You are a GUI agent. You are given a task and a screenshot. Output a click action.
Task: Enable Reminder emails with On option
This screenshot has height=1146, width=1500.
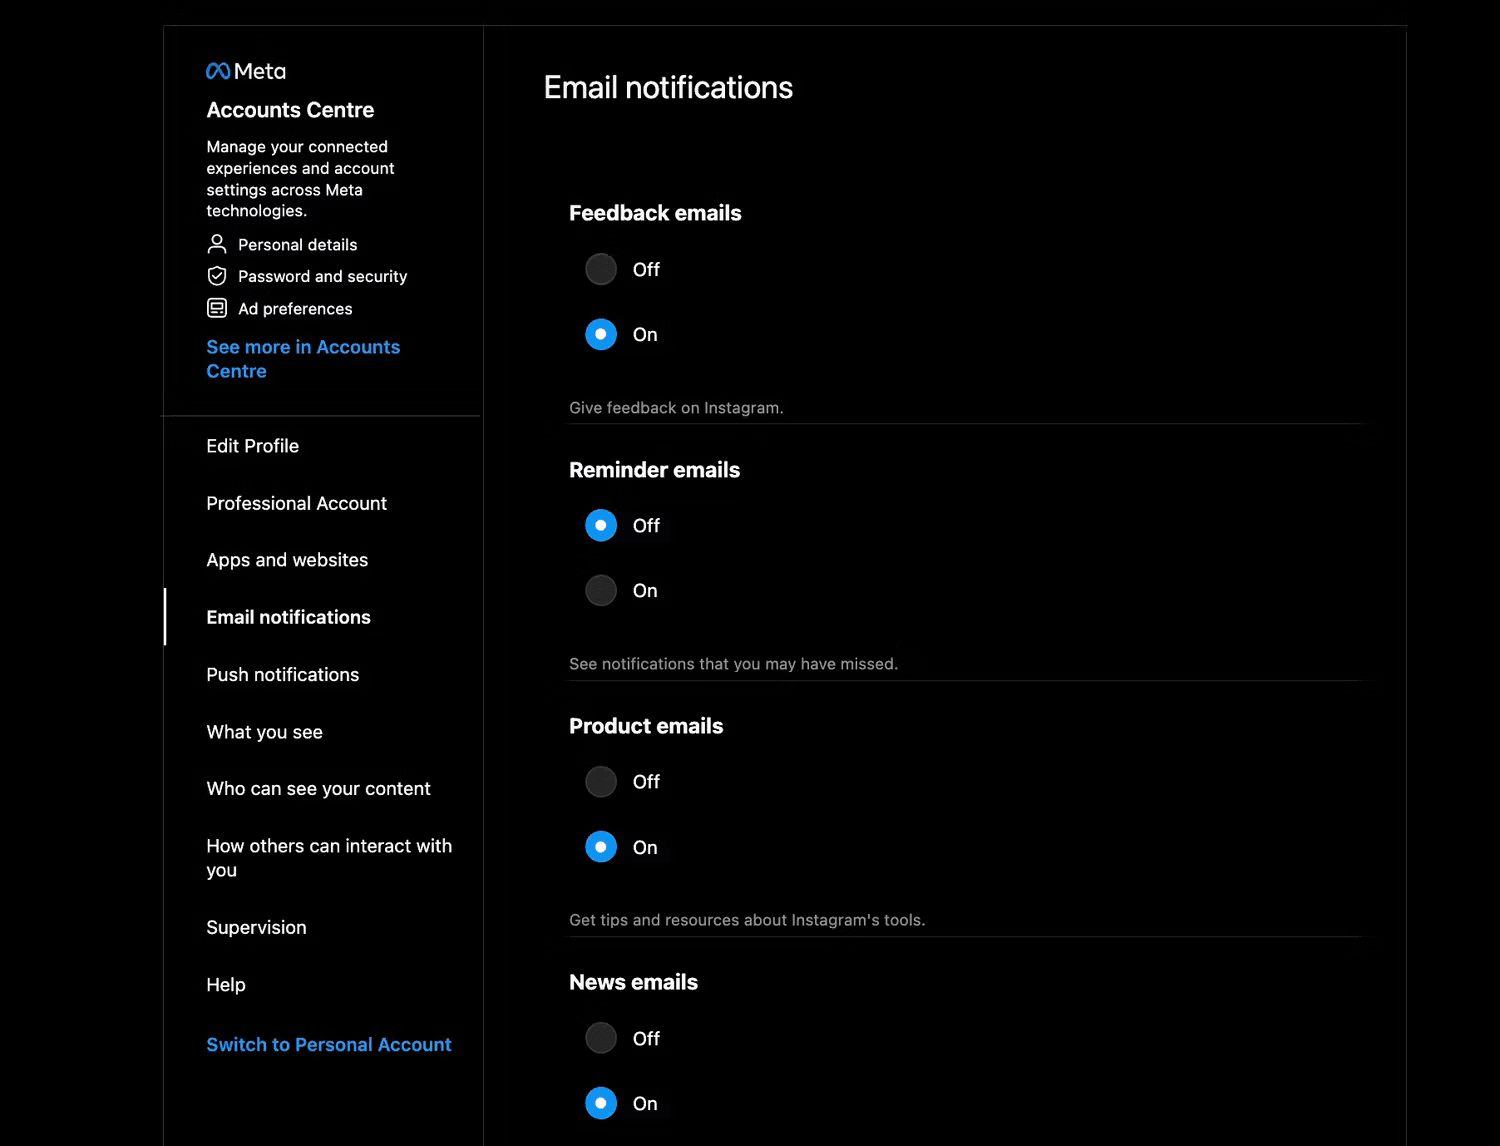[x=601, y=590]
